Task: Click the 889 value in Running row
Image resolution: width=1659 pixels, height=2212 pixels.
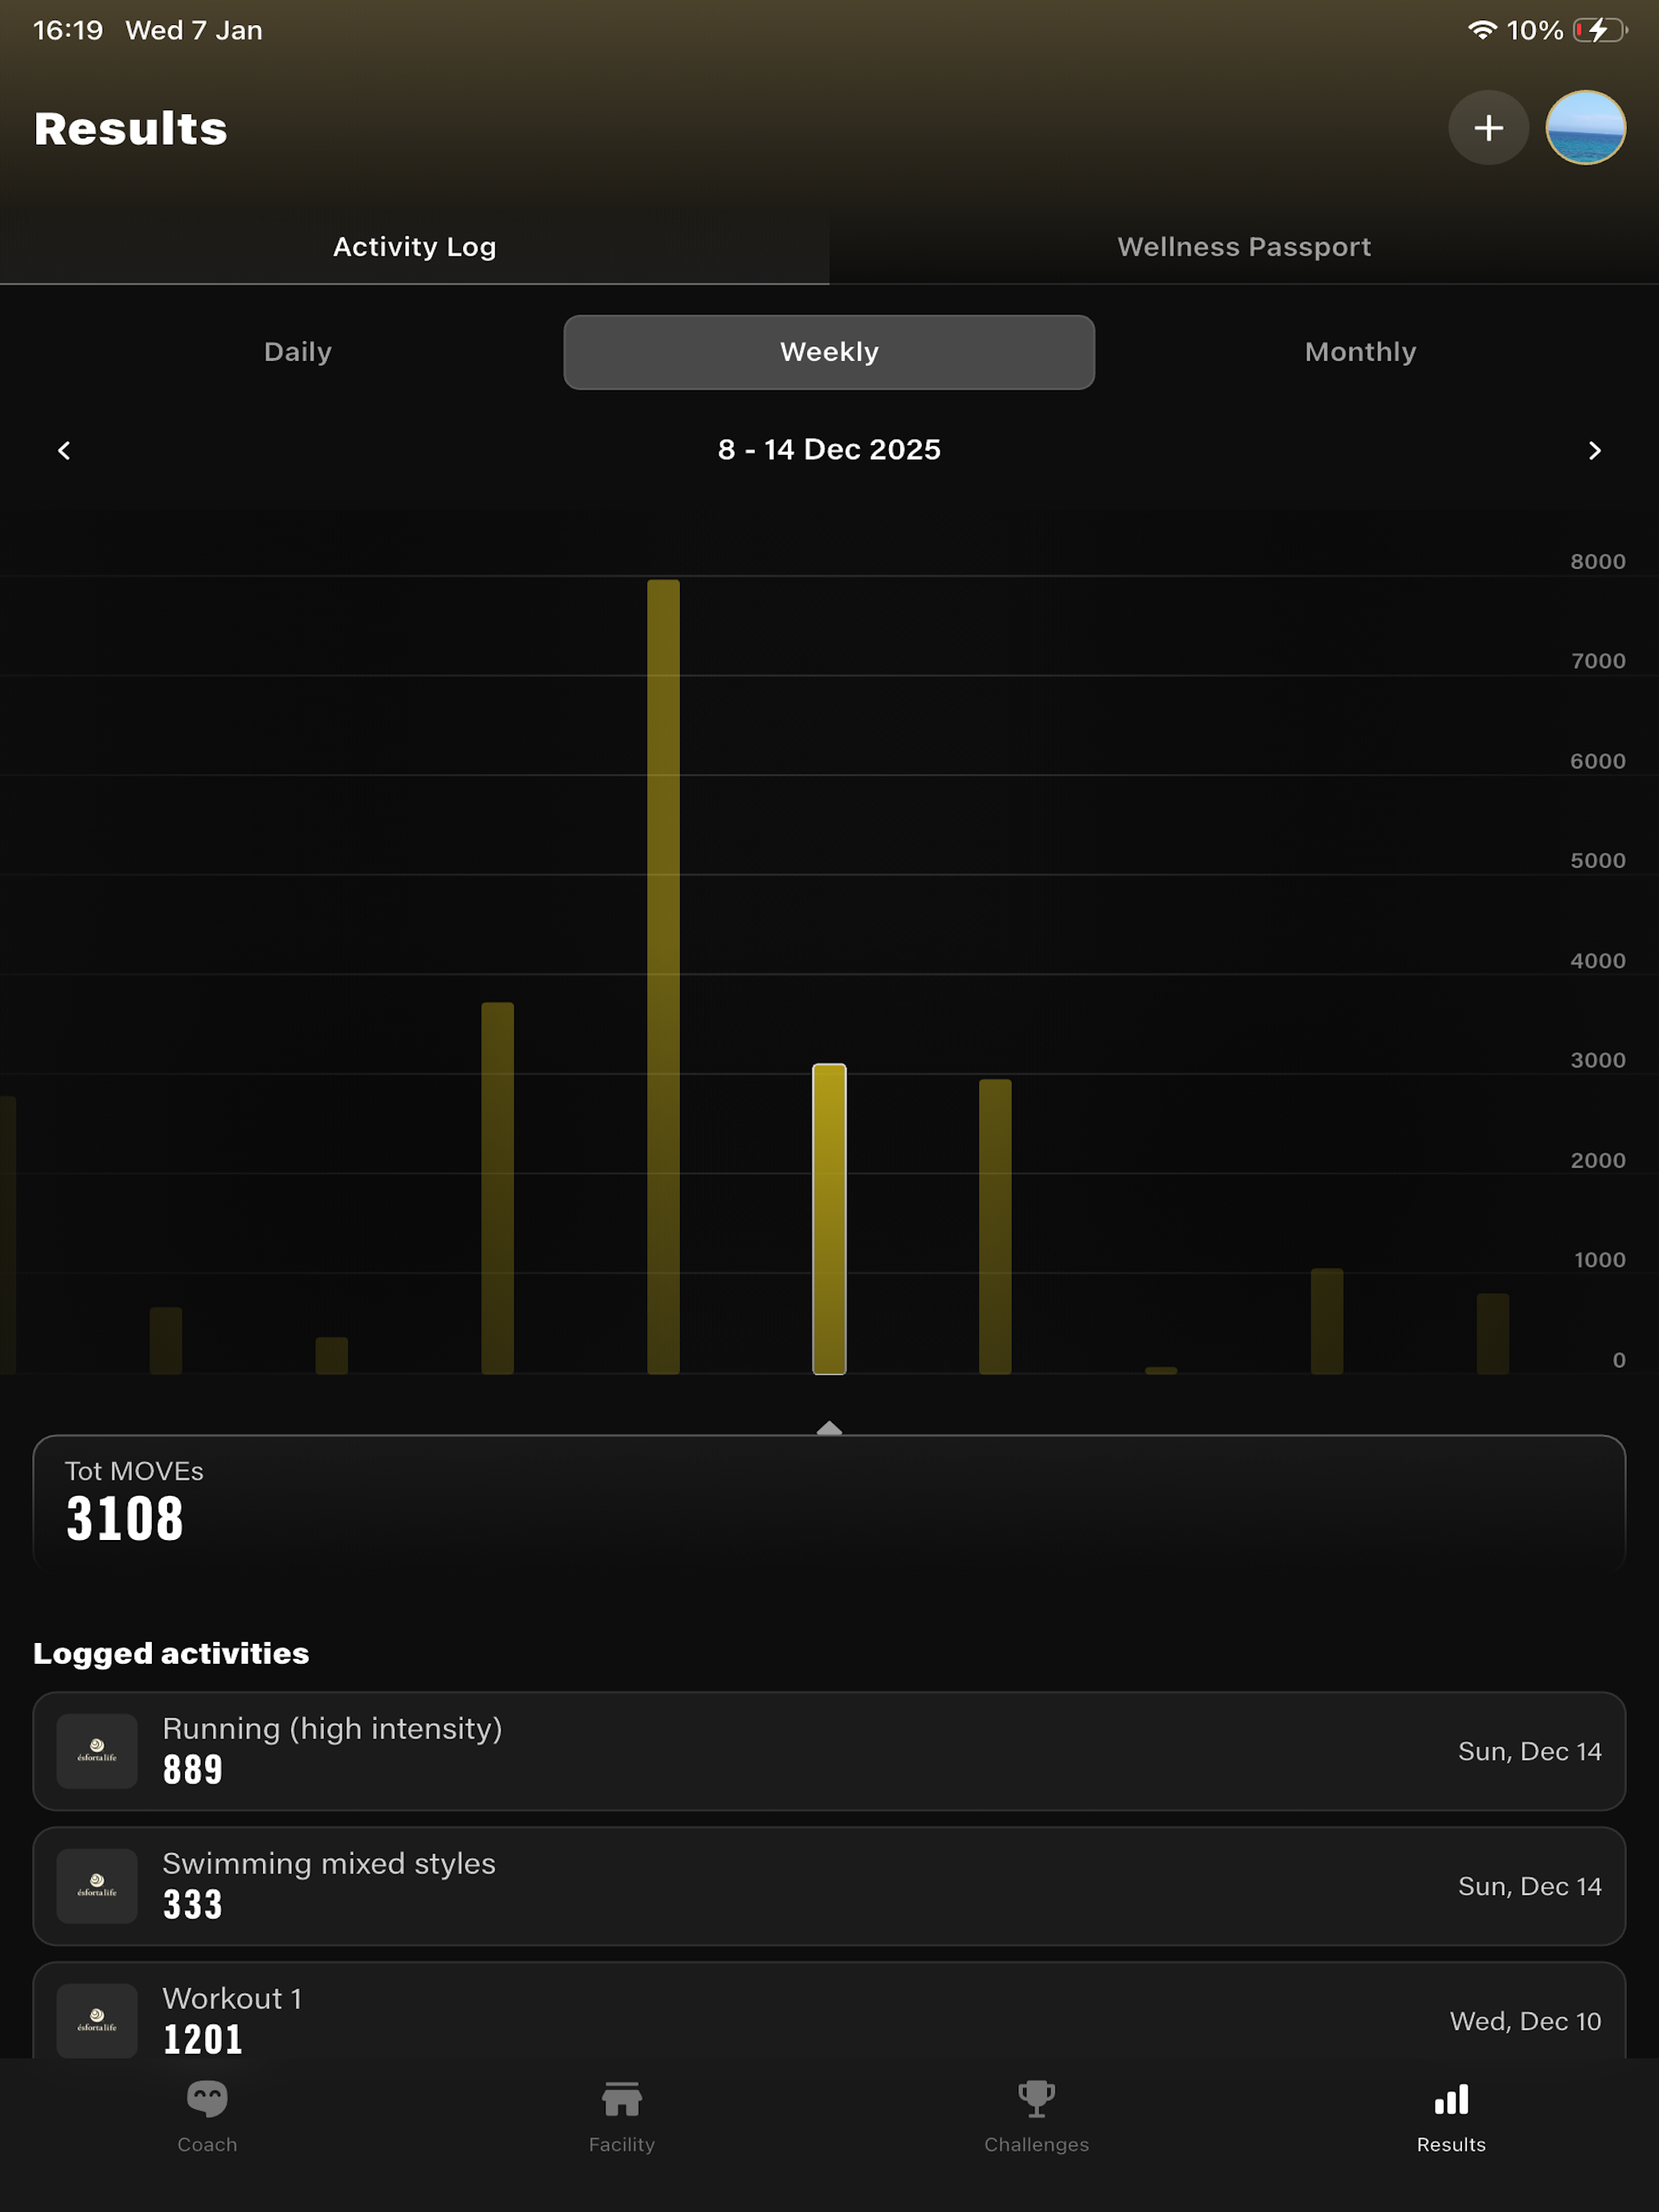Action: 193,1770
